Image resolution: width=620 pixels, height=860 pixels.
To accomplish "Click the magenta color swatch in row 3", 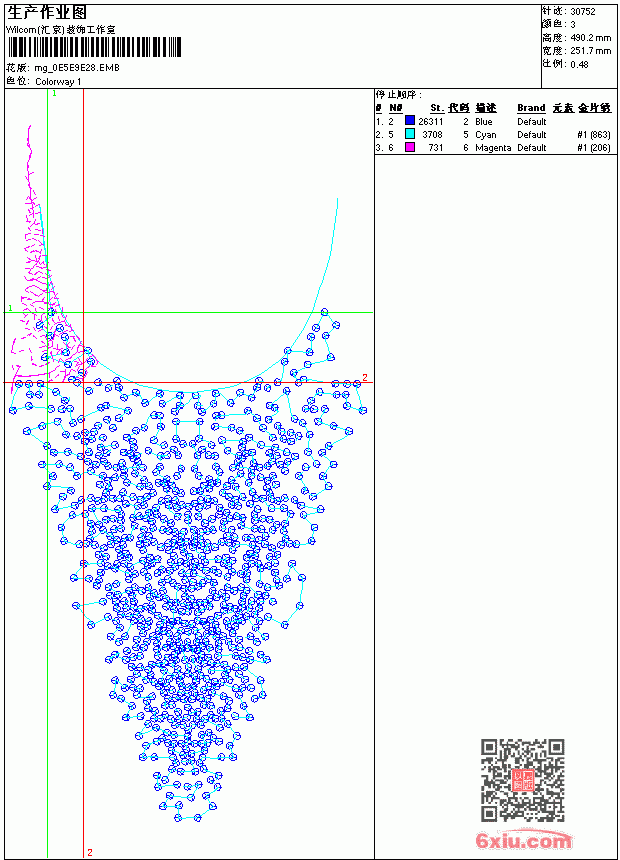I will click(x=410, y=147).
